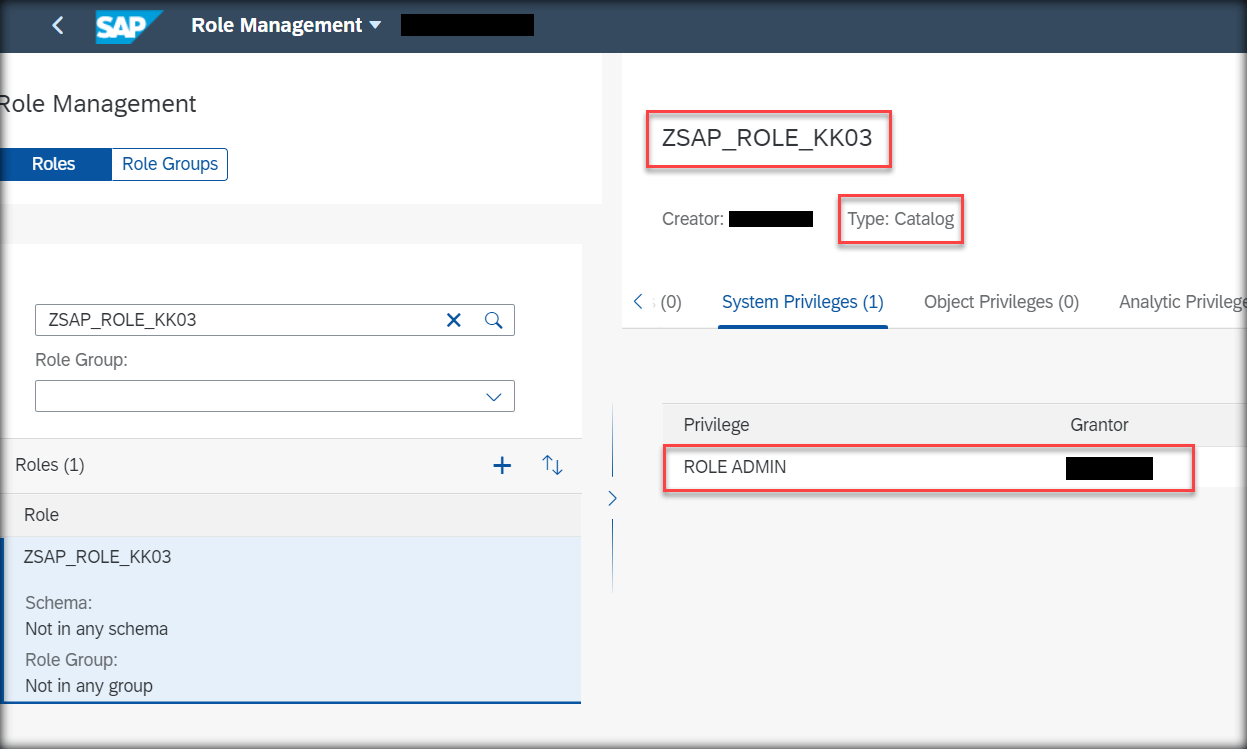Click the Privilege column header

tap(717, 425)
